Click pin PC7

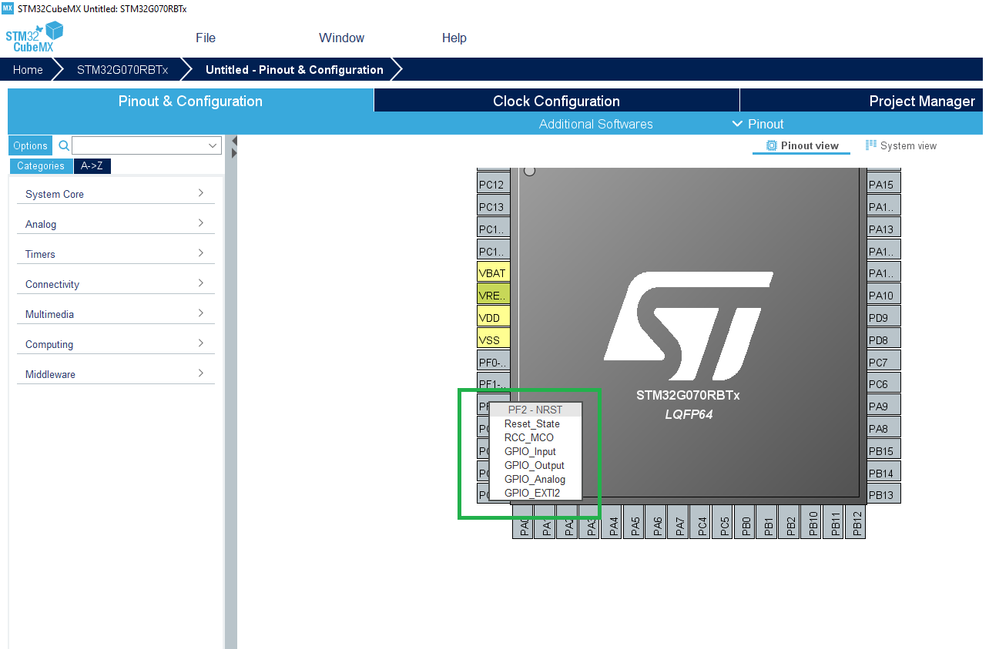click(x=884, y=362)
